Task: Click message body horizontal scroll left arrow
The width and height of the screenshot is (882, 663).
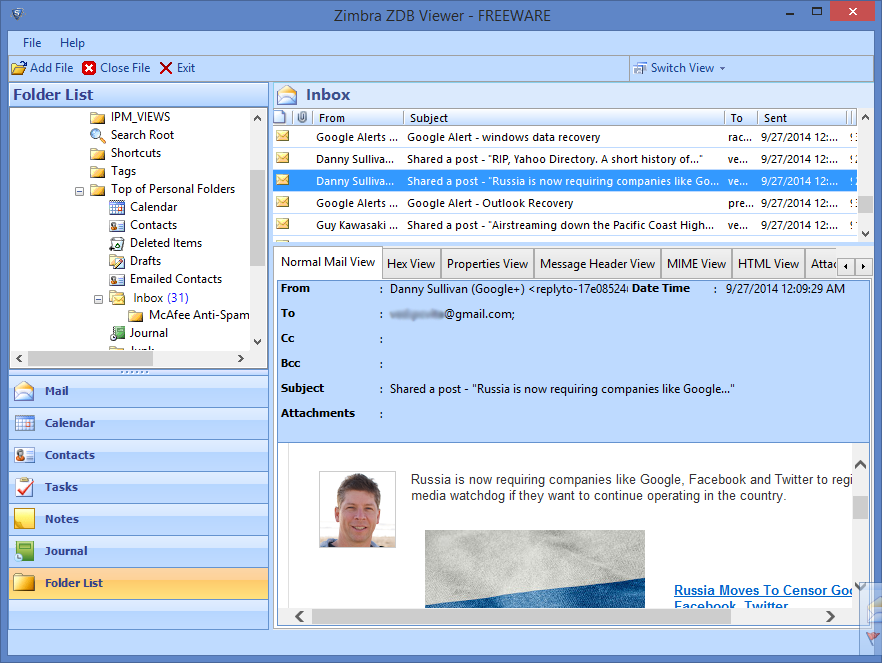Action: click(300, 616)
